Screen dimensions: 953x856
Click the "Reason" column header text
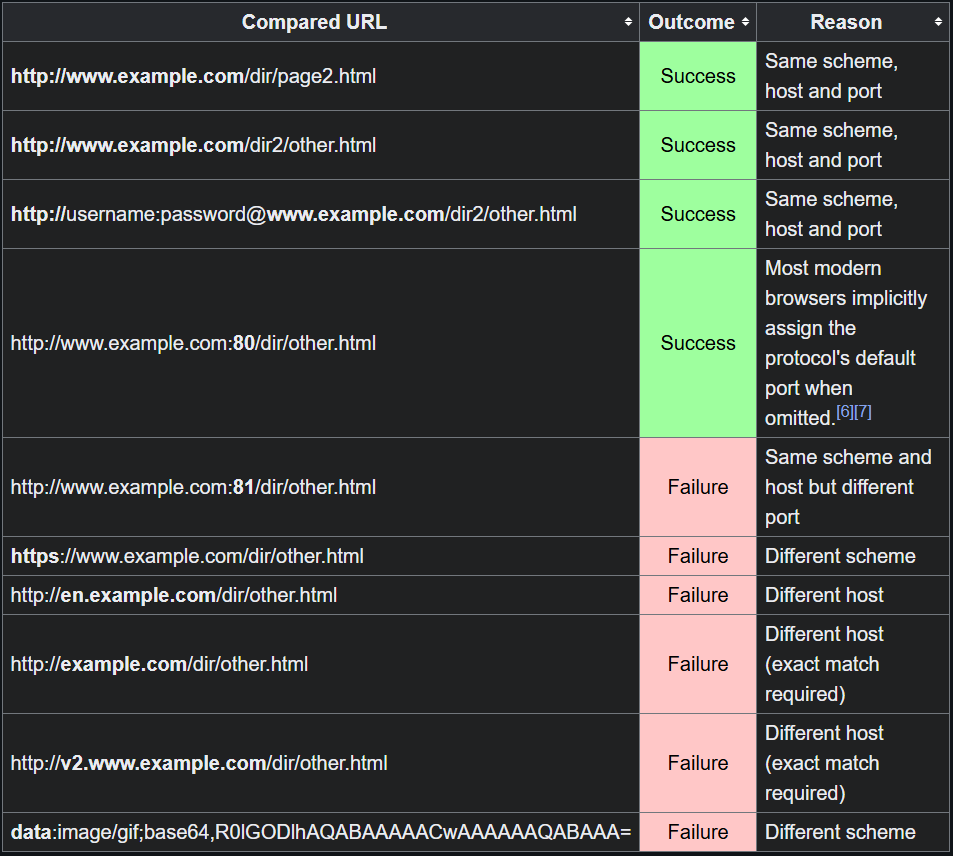click(x=846, y=22)
